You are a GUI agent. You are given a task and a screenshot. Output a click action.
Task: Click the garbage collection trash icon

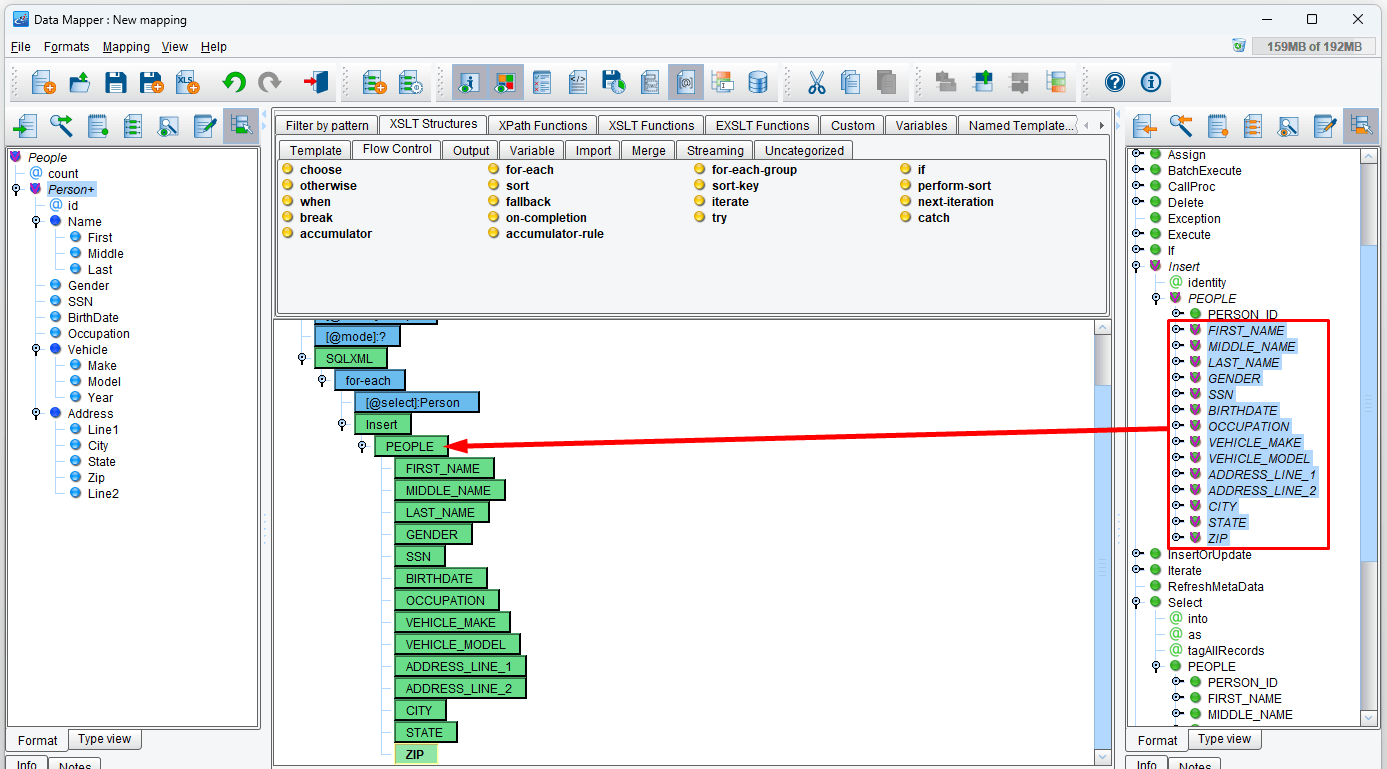(1239, 46)
